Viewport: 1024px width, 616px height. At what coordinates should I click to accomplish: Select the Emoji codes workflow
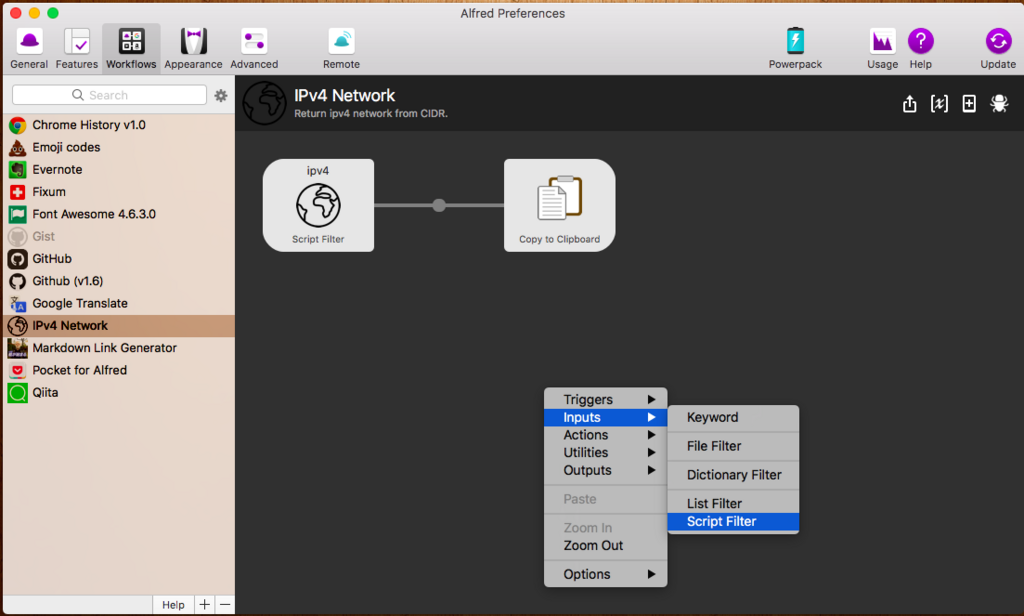(x=119, y=147)
